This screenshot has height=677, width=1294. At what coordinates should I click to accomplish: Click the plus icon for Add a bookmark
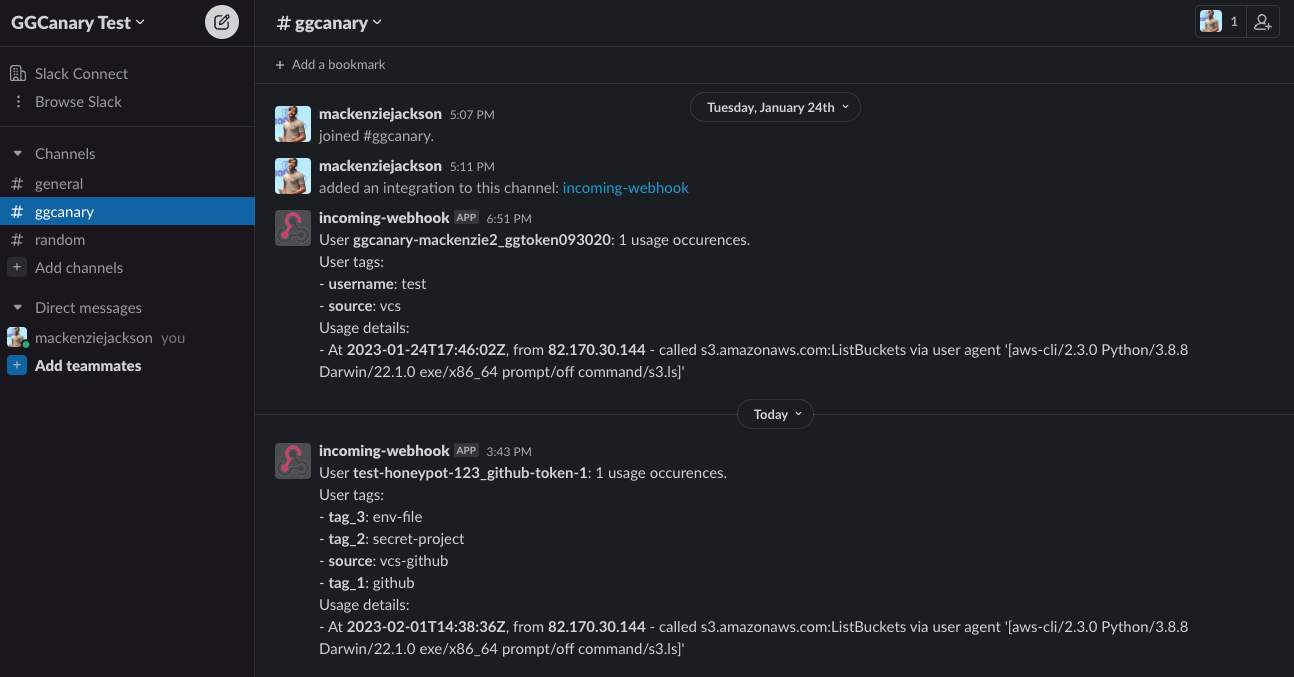(280, 64)
